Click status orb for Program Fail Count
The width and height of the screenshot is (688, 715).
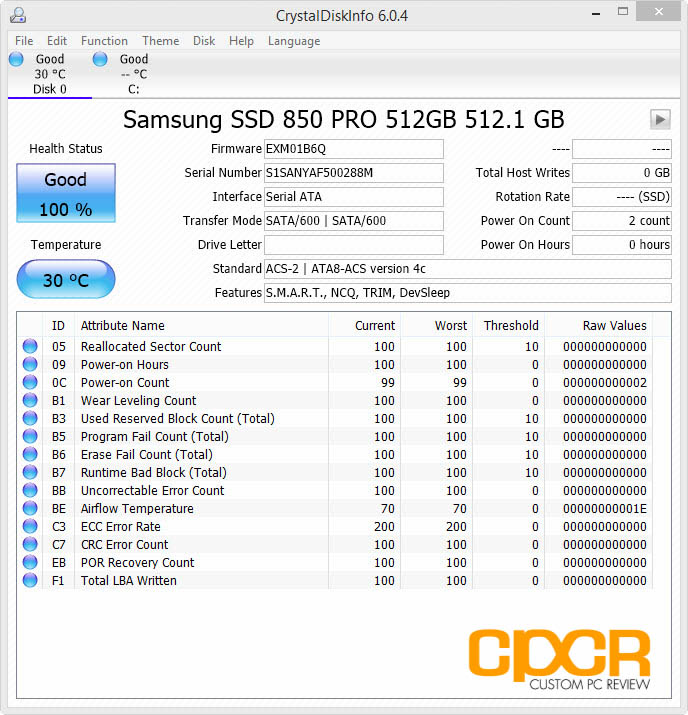point(30,436)
